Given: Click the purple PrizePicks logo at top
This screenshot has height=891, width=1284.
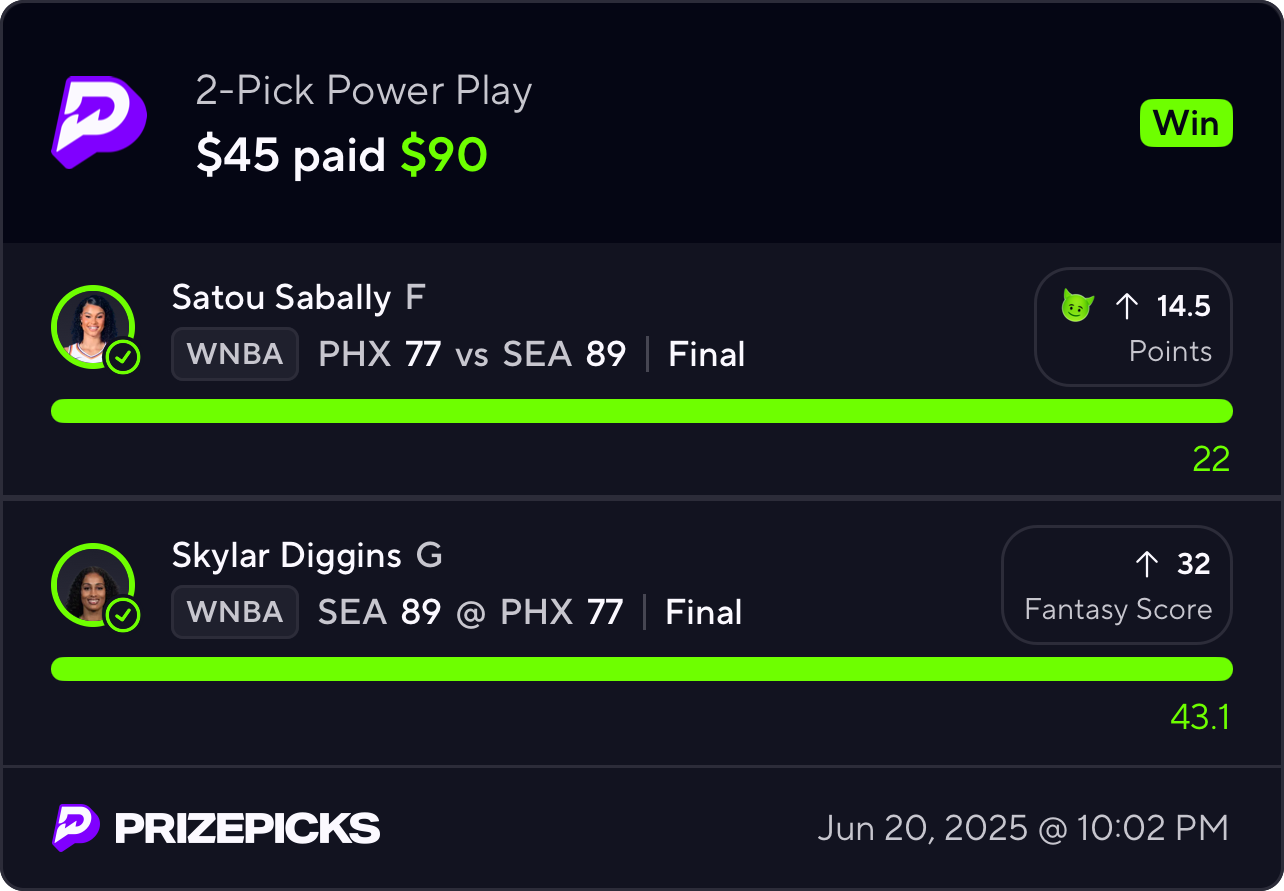Looking at the screenshot, I should [x=99, y=122].
